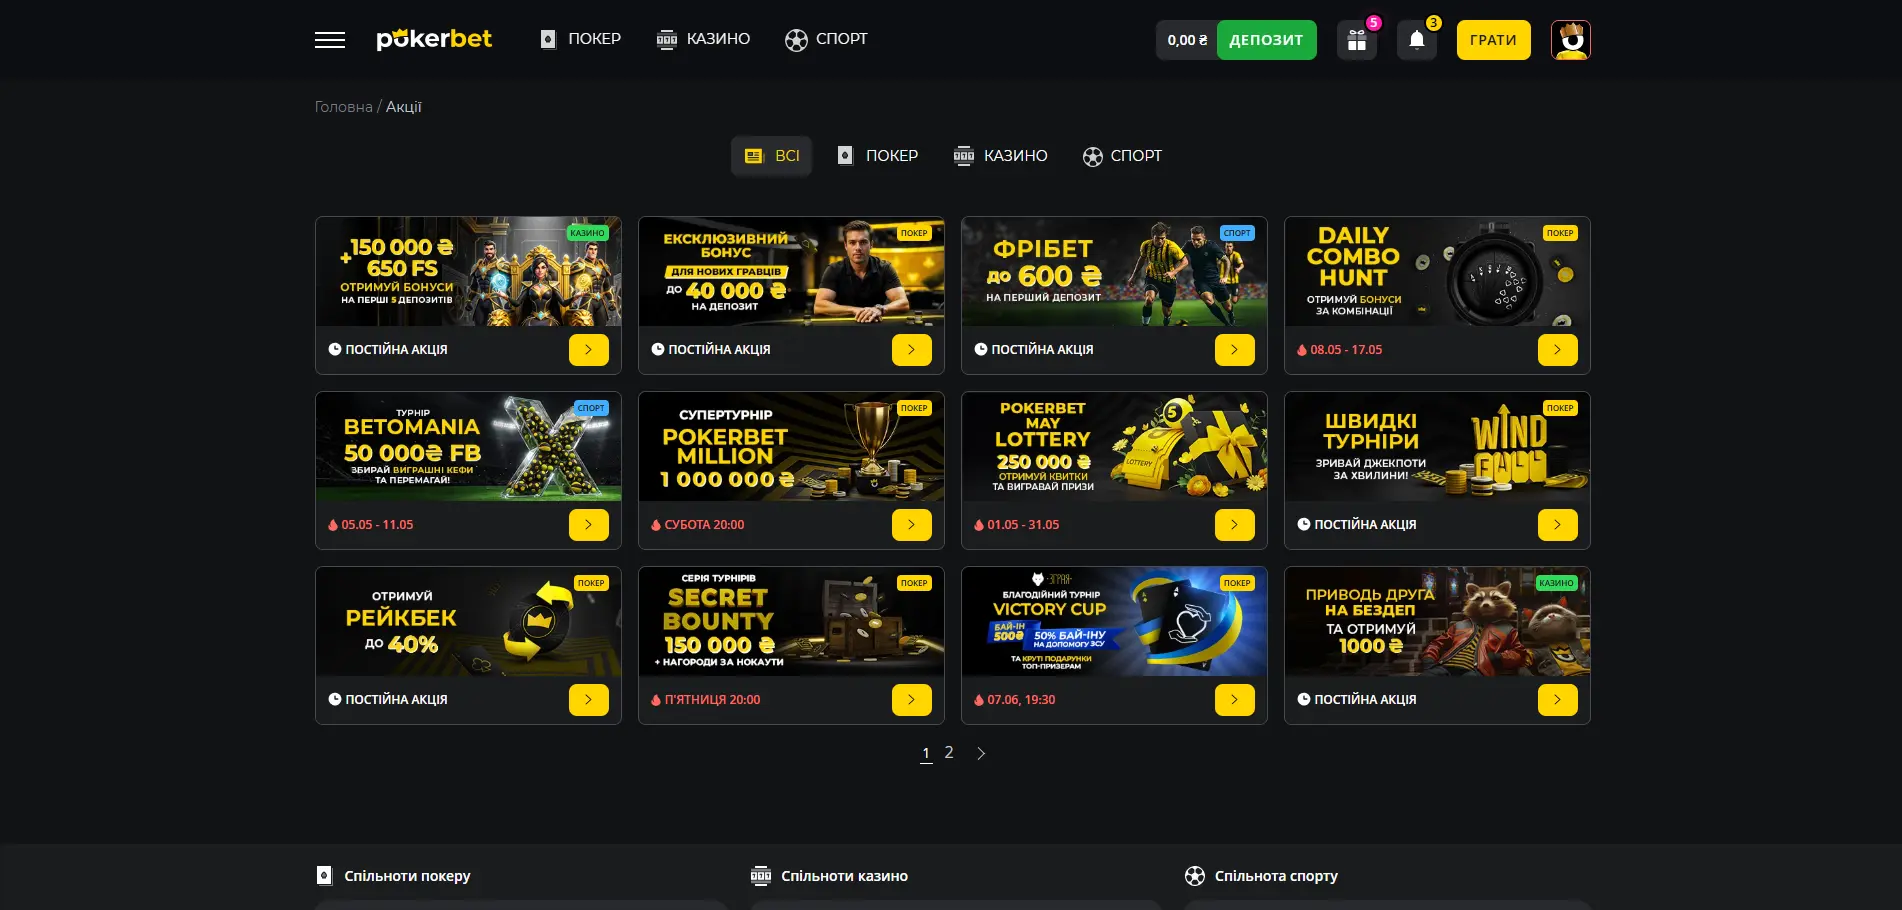This screenshot has height=910, width=1902.
Task: Select the ВСІ filter tab
Action: (772, 156)
